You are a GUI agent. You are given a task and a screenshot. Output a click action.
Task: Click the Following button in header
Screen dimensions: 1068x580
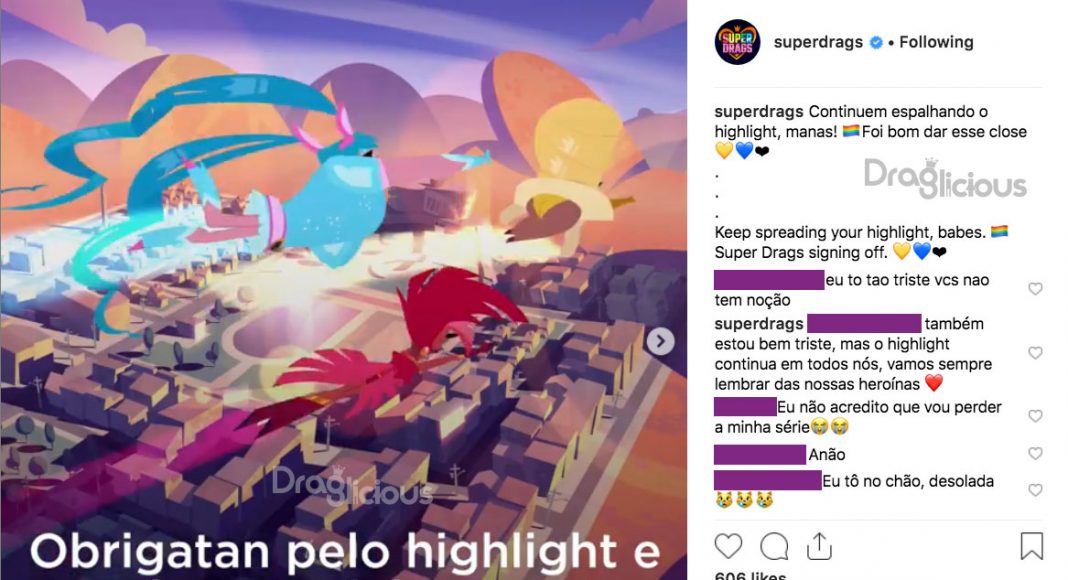tap(936, 42)
